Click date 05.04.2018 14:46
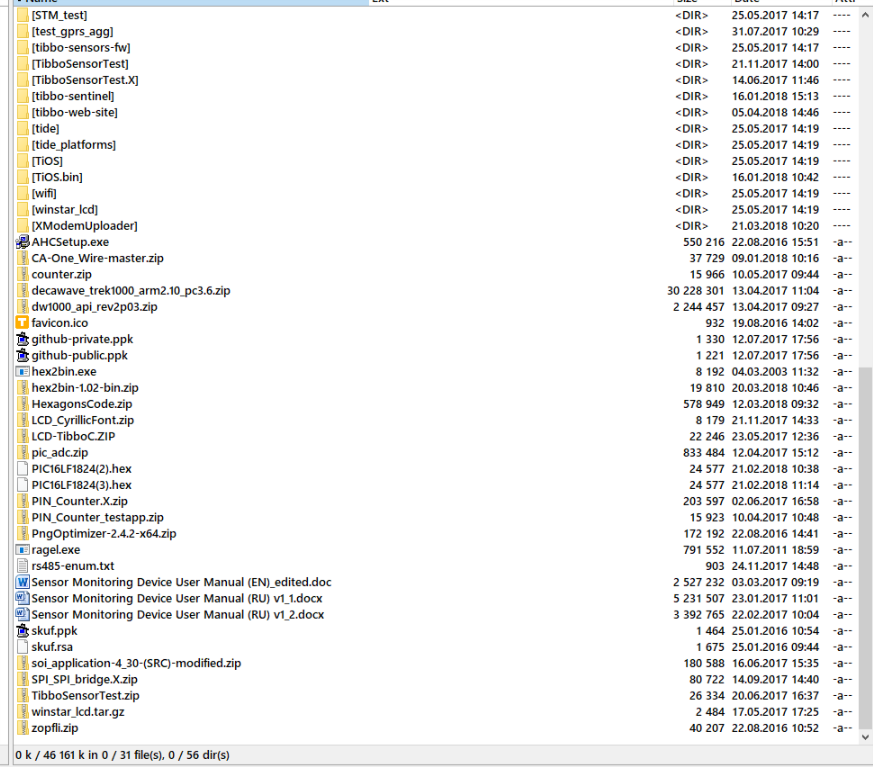873x767 pixels. point(775,112)
